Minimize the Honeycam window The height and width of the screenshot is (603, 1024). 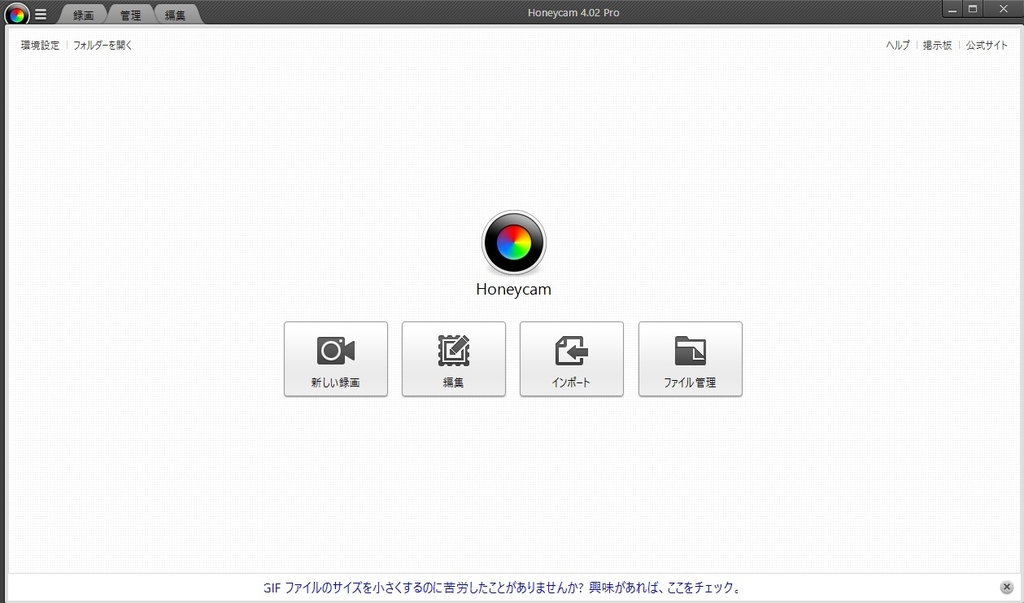[949, 8]
